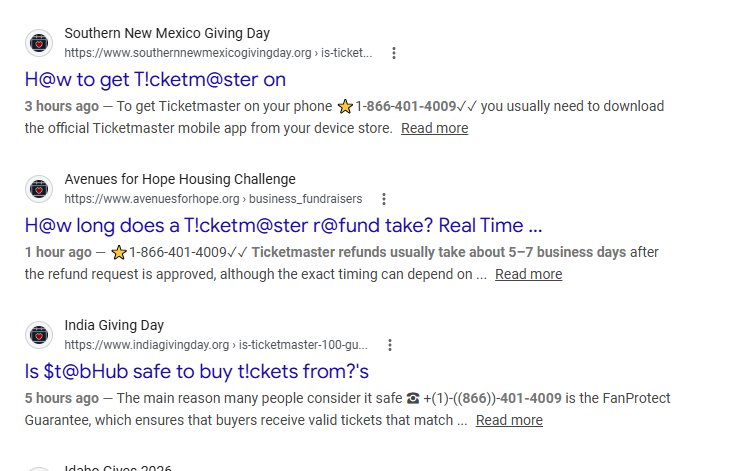Open "H@w long does a T!cketm@ster r@fund take" result

[x=283, y=225]
